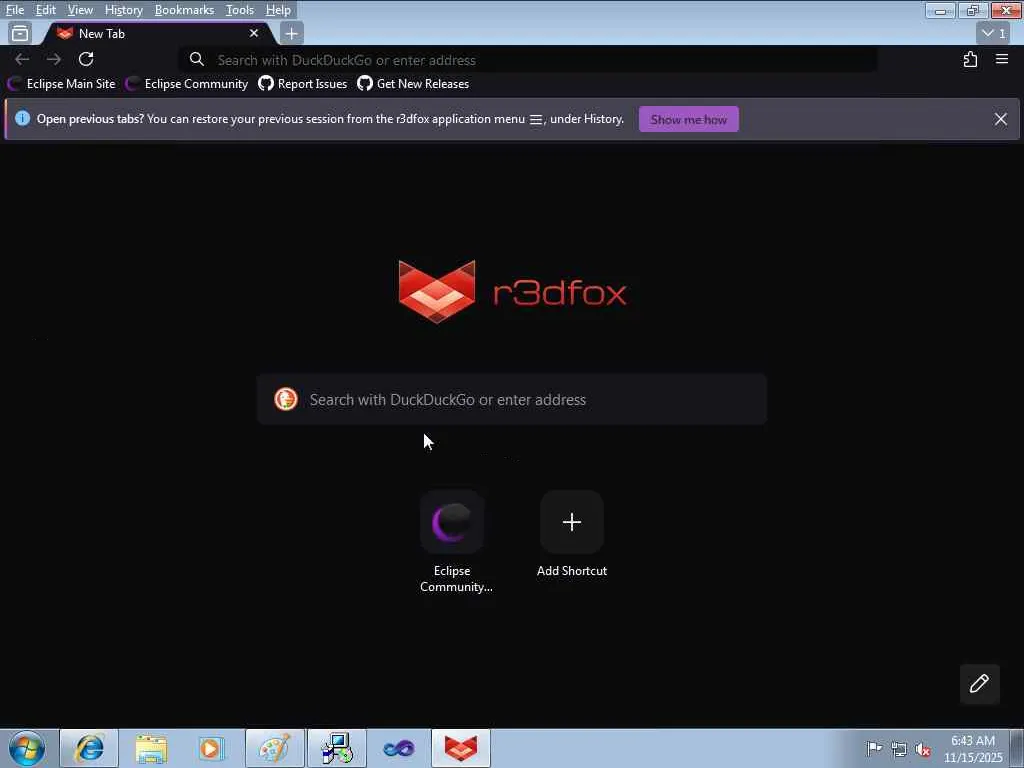This screenshot has width=1024, height=768.
Task: Open the r3dfox application hamburger menu
Action: pyautogui.click(x=1002, y=59)
